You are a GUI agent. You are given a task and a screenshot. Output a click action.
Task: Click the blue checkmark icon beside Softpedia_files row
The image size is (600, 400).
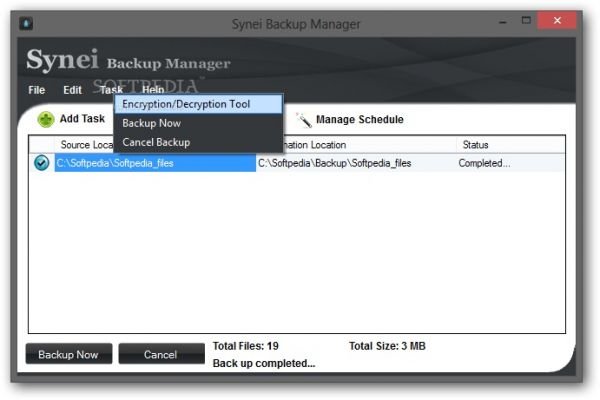tap(42, 163)
